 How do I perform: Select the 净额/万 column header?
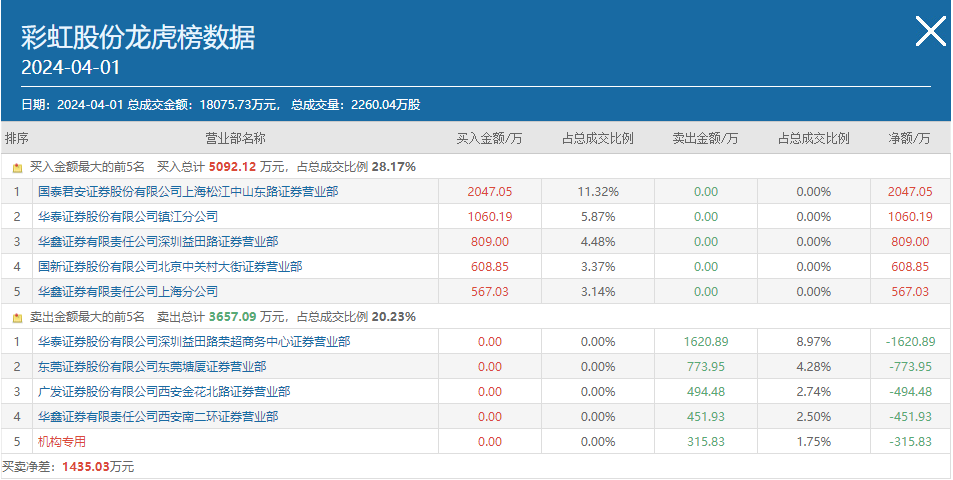[x=909, y=139]
